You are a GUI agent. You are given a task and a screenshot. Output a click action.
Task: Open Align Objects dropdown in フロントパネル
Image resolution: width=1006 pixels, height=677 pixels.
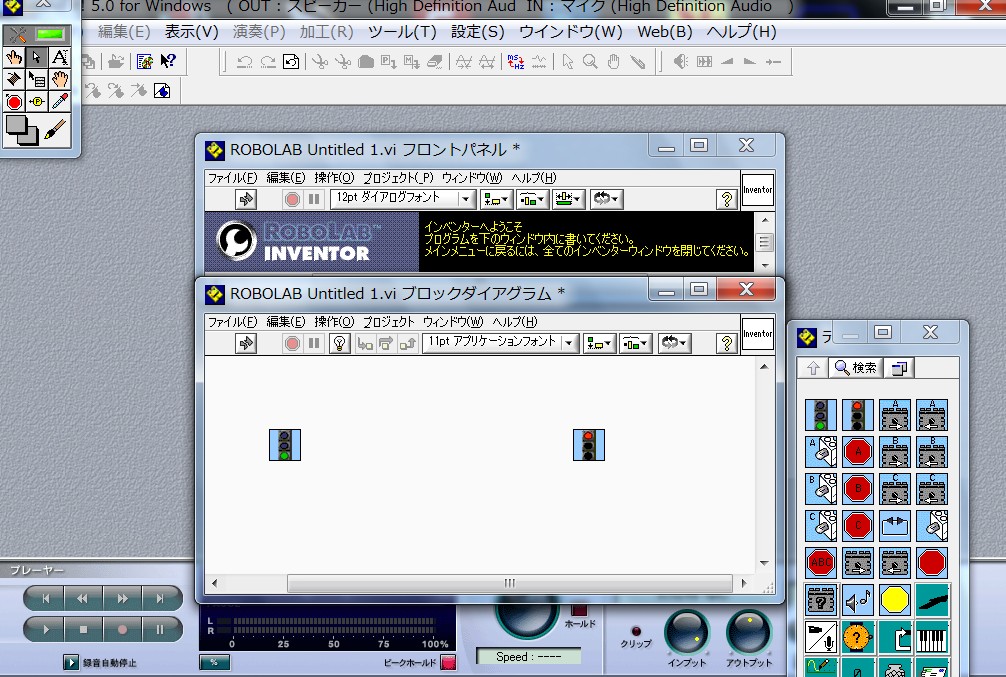(496, 200)
